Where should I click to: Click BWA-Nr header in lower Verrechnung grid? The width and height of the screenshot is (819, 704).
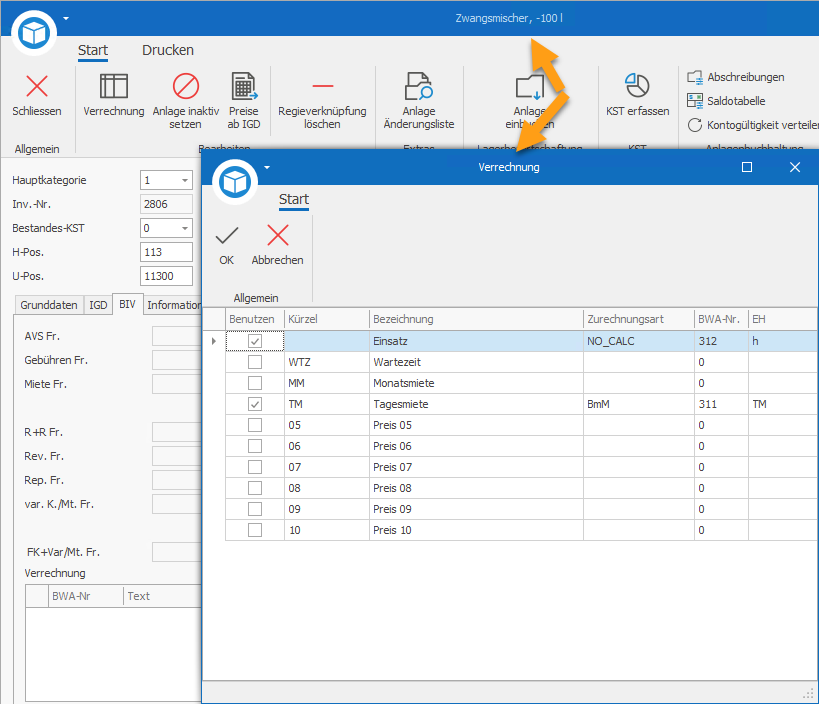click(x=86, y=596)
